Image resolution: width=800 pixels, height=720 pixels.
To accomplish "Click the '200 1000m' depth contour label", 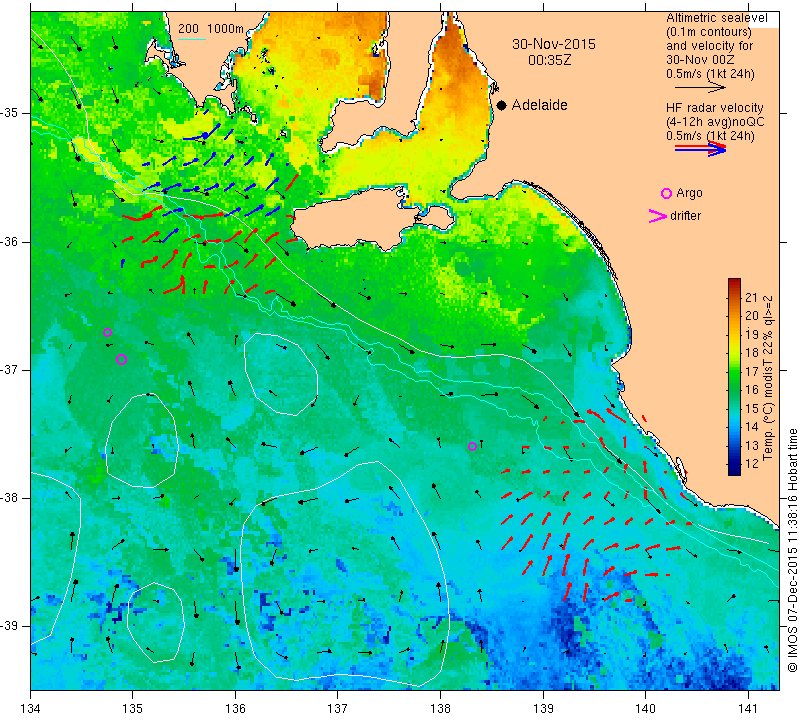I will (x=211, y=29).
